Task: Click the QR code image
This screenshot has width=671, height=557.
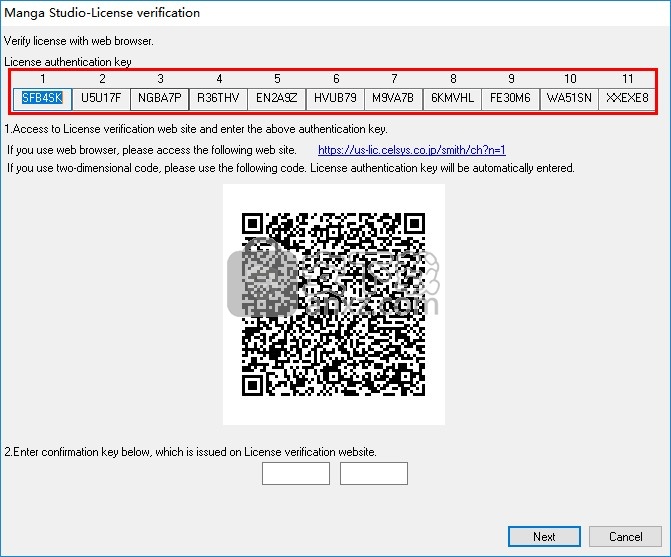Action: 334,304
